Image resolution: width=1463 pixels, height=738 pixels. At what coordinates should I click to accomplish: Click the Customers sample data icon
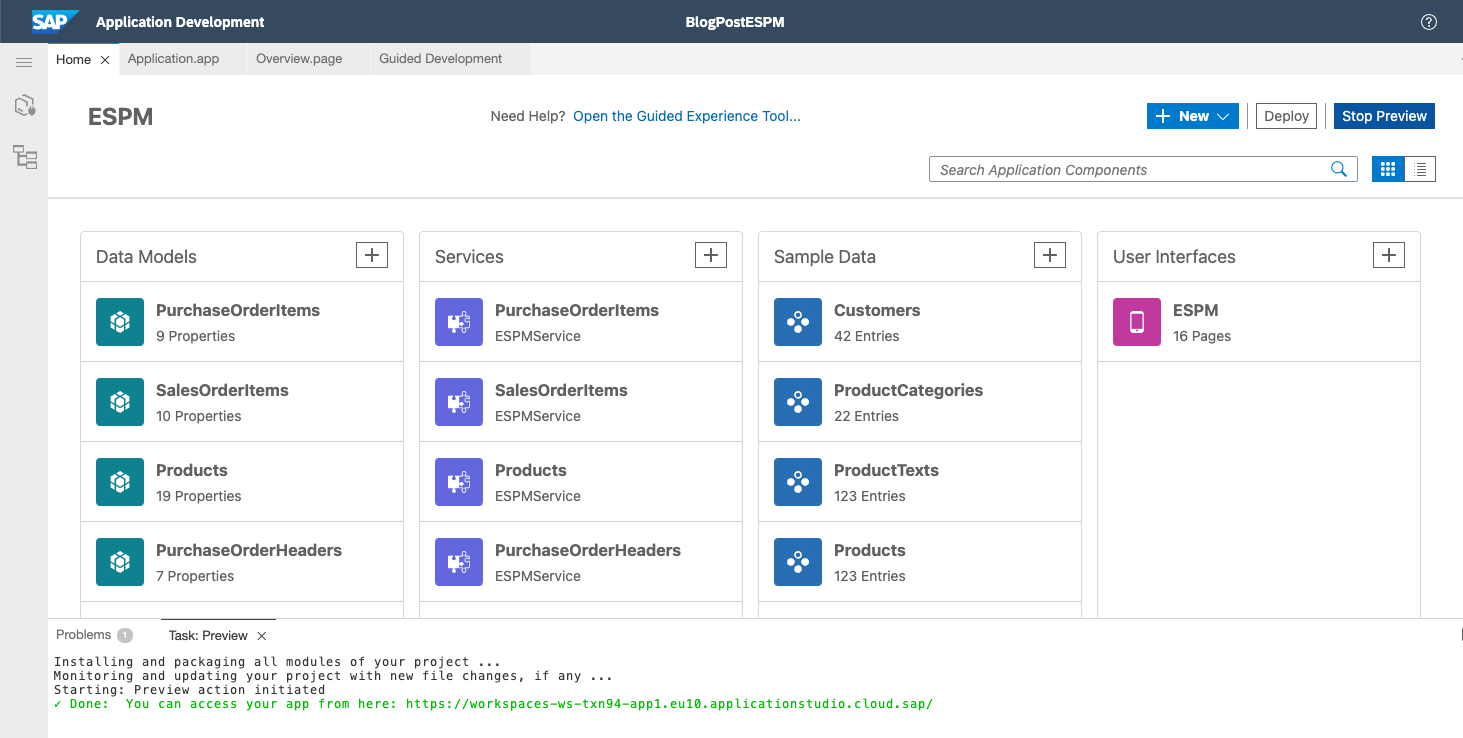click(797, 321)
